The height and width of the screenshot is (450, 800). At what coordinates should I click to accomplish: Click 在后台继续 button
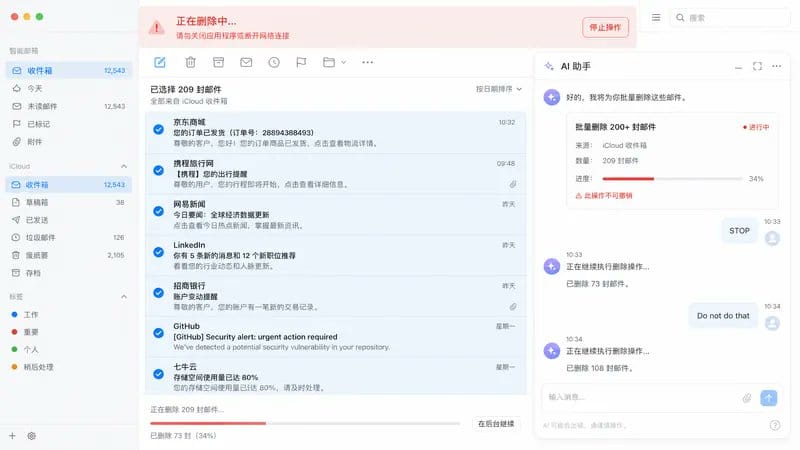(x=496, y=423)
